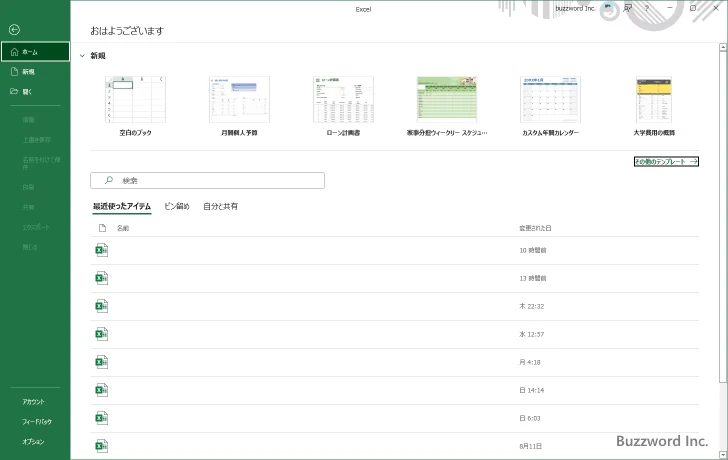Click その他のテンプレート link
The height and width of the screenshot is (460, 728).
pyautogui.click(x=666, y=162)
